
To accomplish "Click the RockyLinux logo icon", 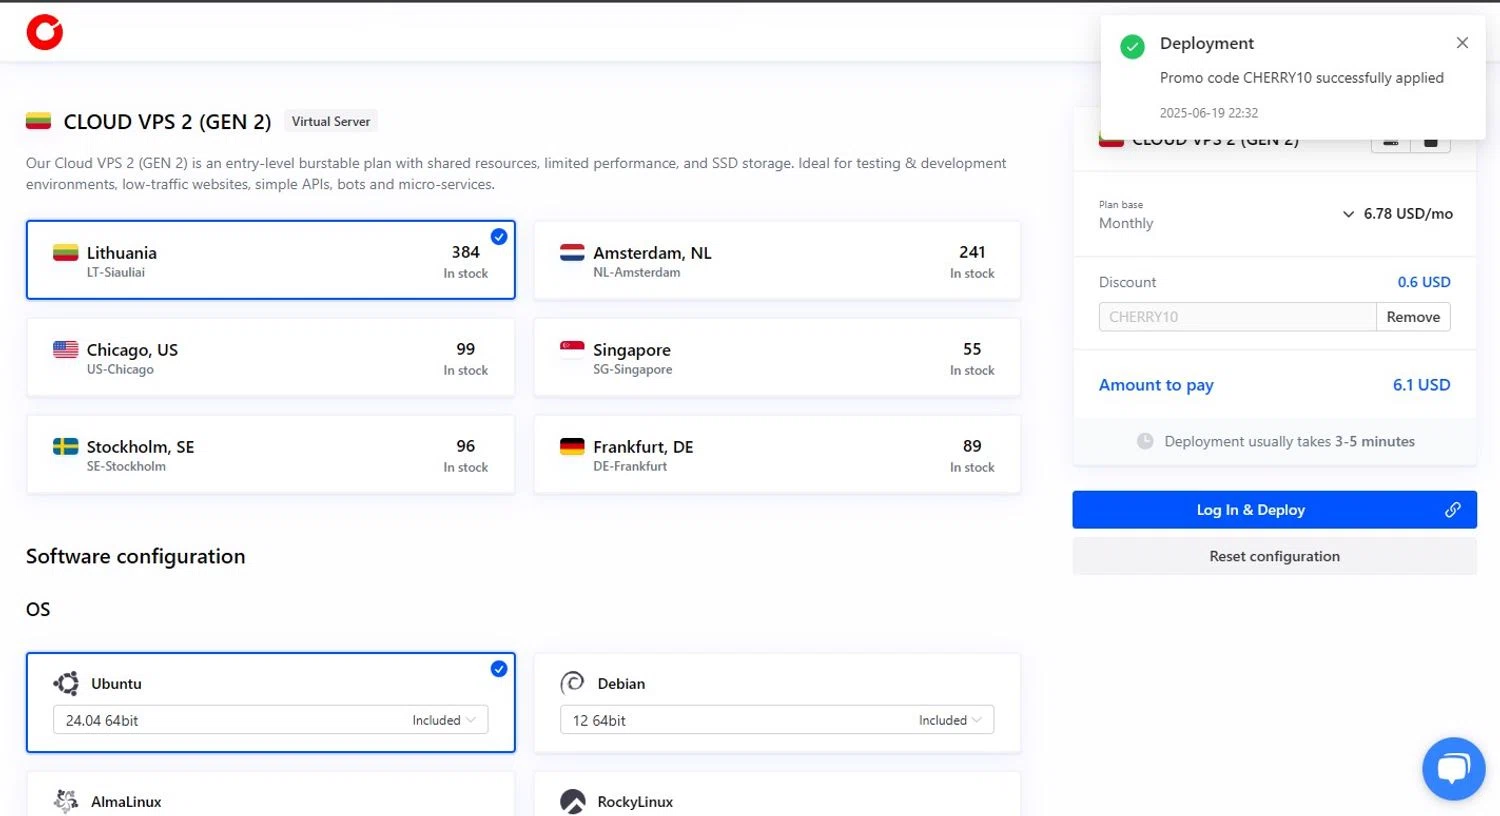I will 572,801.
